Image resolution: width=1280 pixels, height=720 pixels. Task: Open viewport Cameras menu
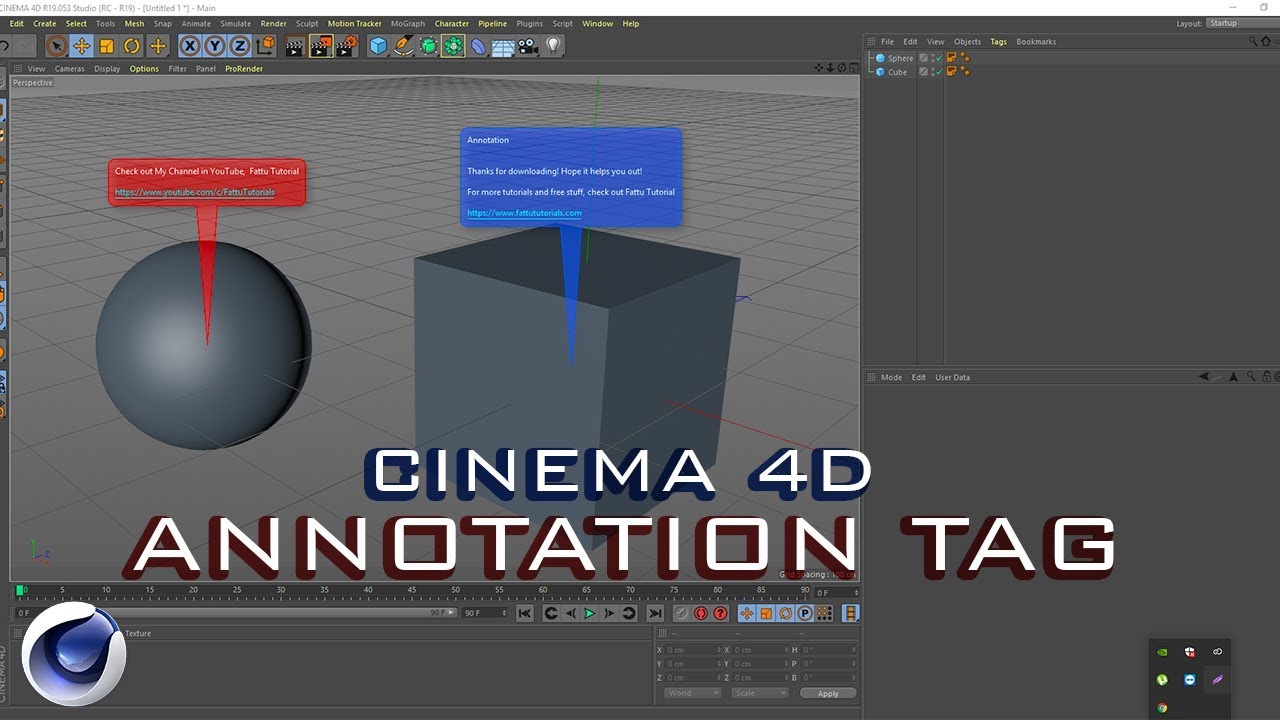pyautogui.click(x=70, y=69)
